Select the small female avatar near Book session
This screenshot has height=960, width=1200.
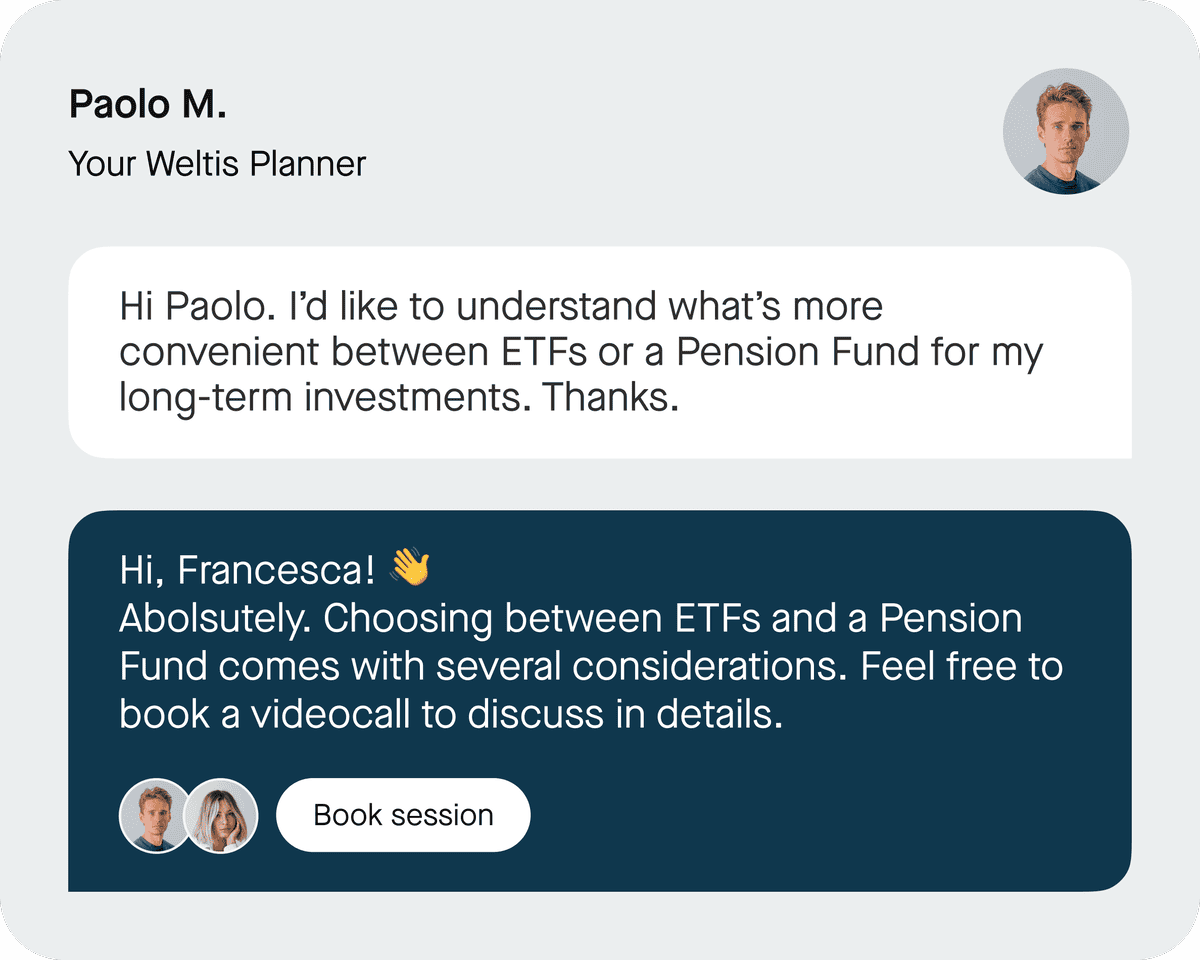222,815
